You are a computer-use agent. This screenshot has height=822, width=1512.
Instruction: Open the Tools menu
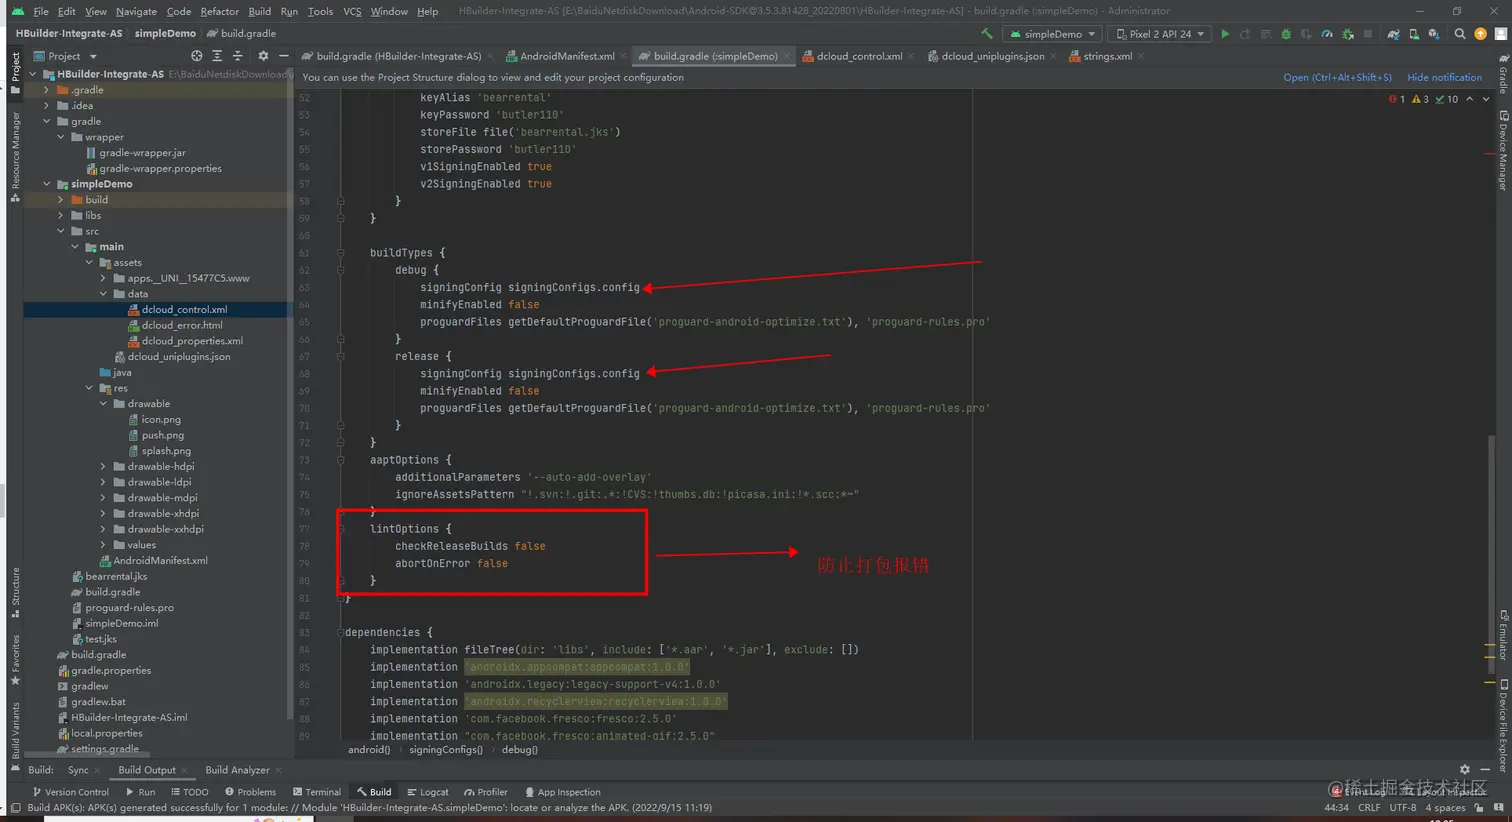point(320,11)
